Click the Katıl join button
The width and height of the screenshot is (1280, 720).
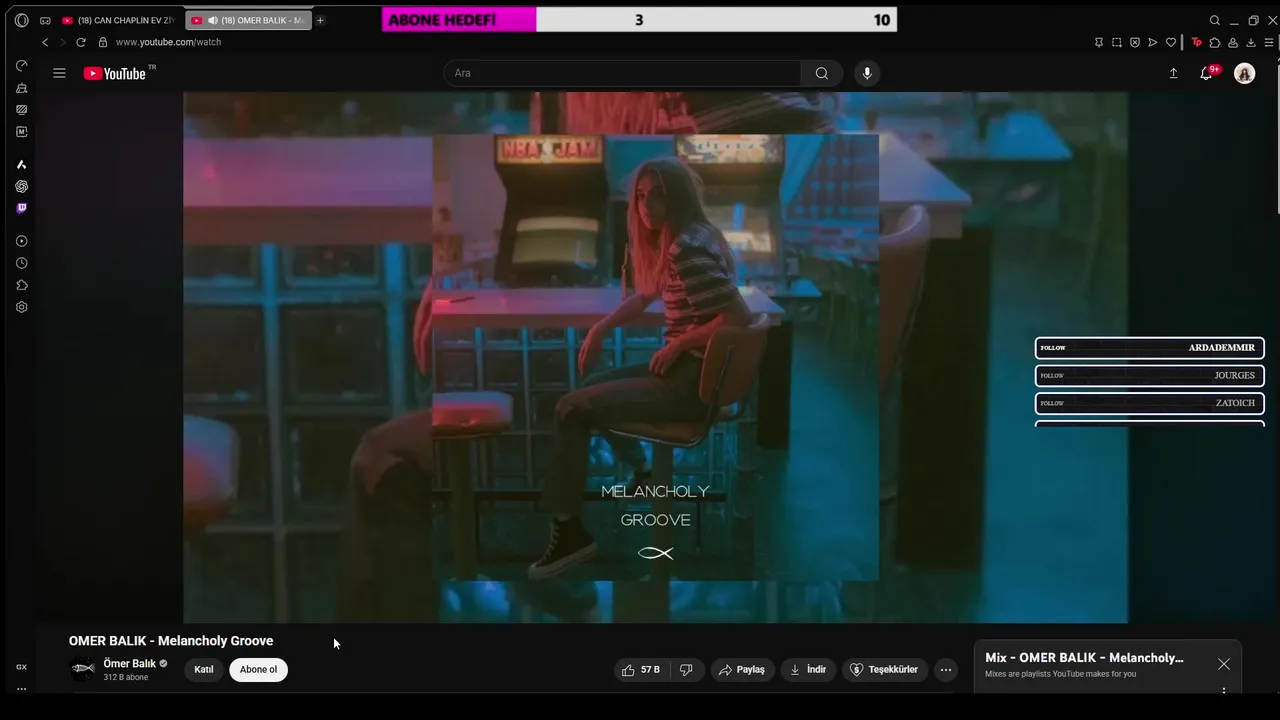pos(204,670)
